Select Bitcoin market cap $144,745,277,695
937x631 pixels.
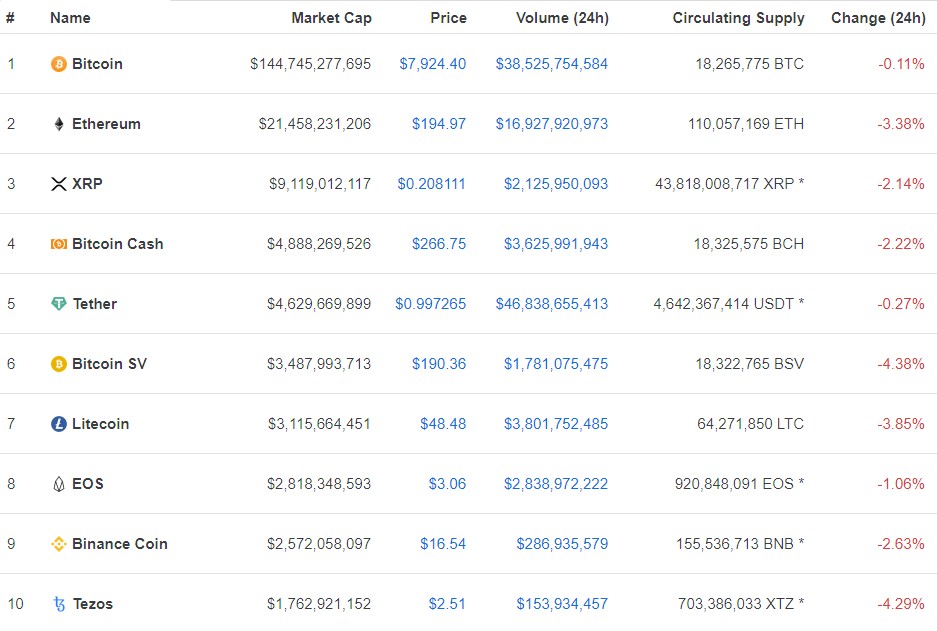(x=310, y=64)
